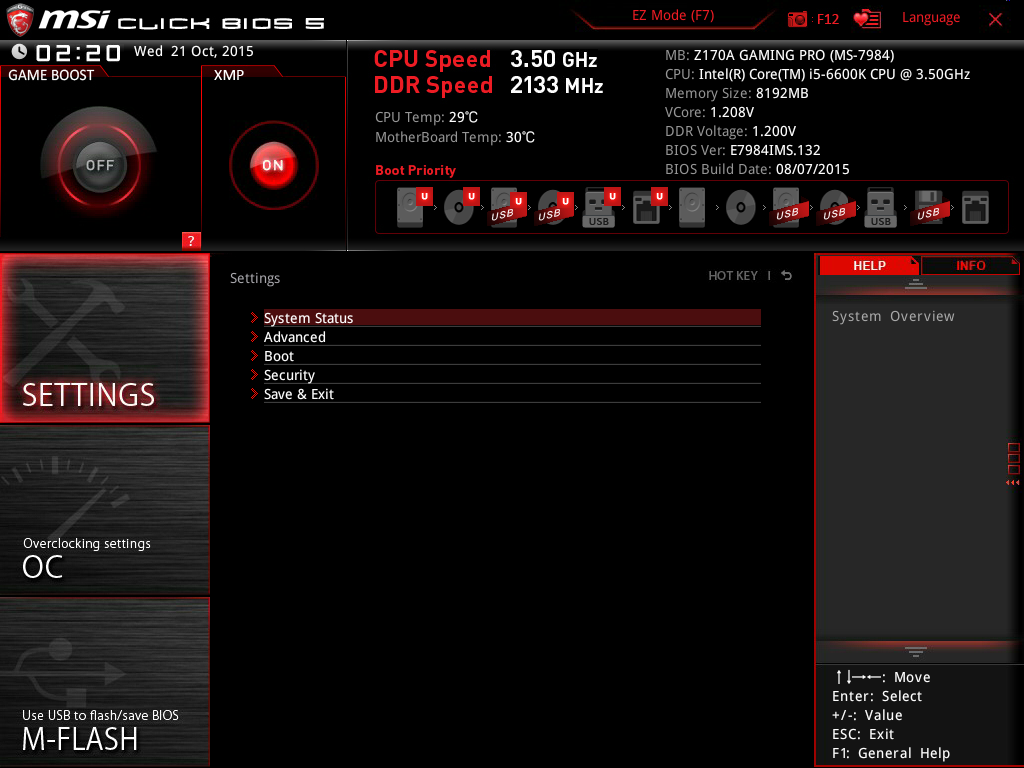The image size is (1024, 768).
Task: Take a screenshot with the F12 camera icon
Action: point(797,19)
